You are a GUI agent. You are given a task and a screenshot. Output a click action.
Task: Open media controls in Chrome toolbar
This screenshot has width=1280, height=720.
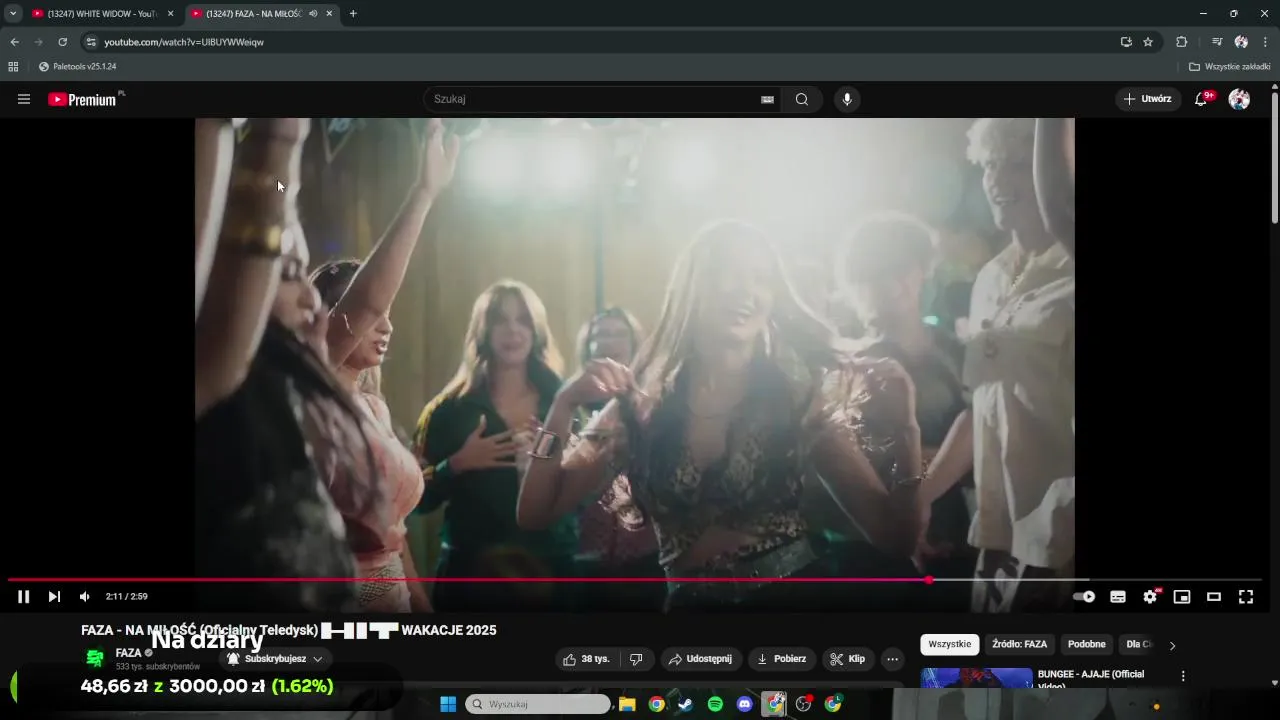click(x=1217, y=42)
